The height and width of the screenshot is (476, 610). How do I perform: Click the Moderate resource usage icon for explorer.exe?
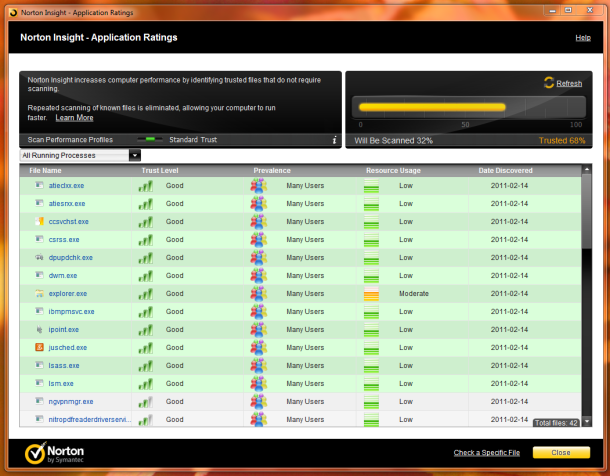371,294
